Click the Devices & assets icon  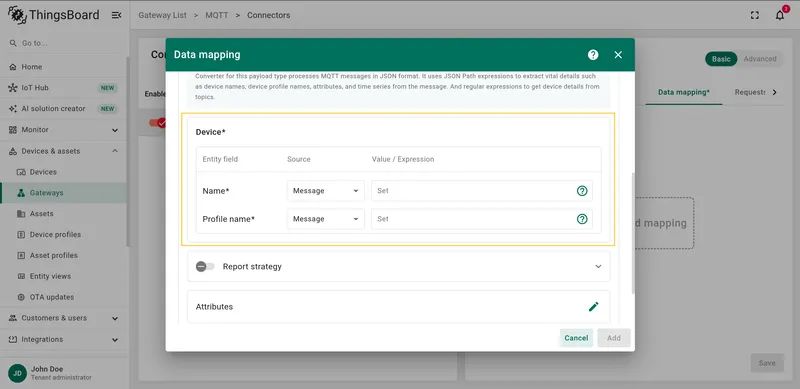click(x=13, y=151)
